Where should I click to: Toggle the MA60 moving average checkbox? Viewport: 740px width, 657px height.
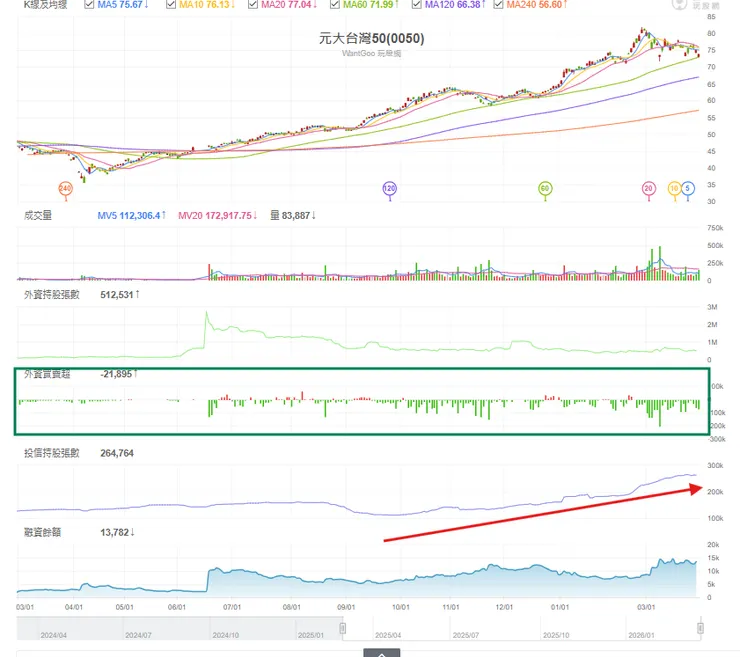(x=335, y=4)
